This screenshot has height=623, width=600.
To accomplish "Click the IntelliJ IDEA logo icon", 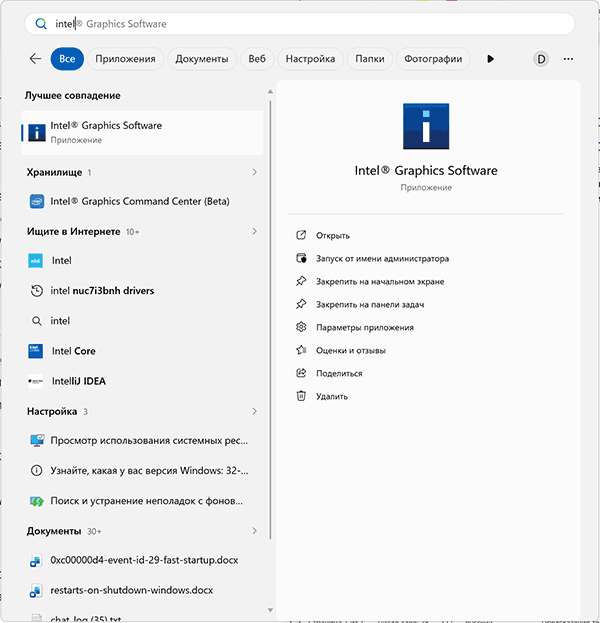I will click(35, 381).
